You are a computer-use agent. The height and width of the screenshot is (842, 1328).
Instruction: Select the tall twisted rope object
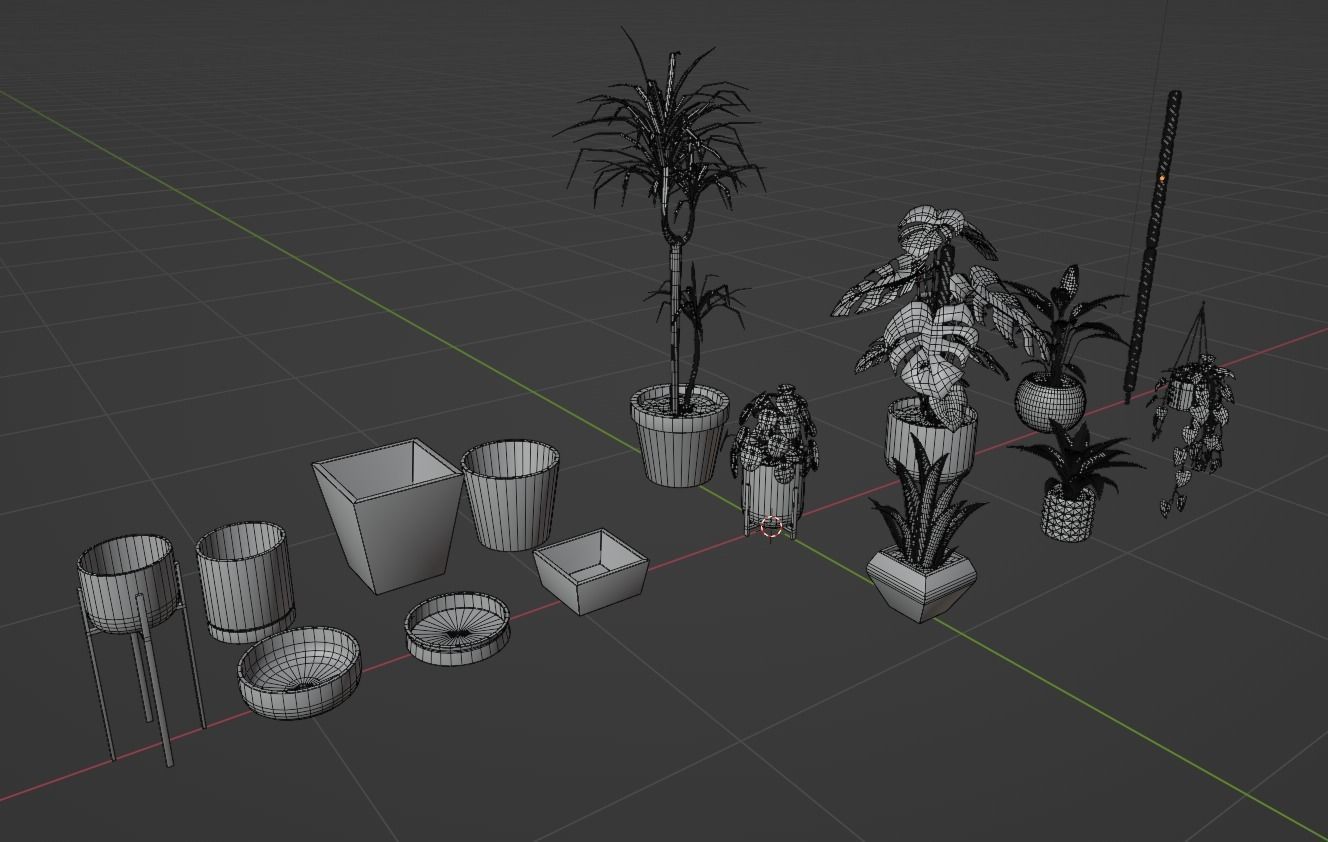pyautogui.click(x=1152, y=245)
